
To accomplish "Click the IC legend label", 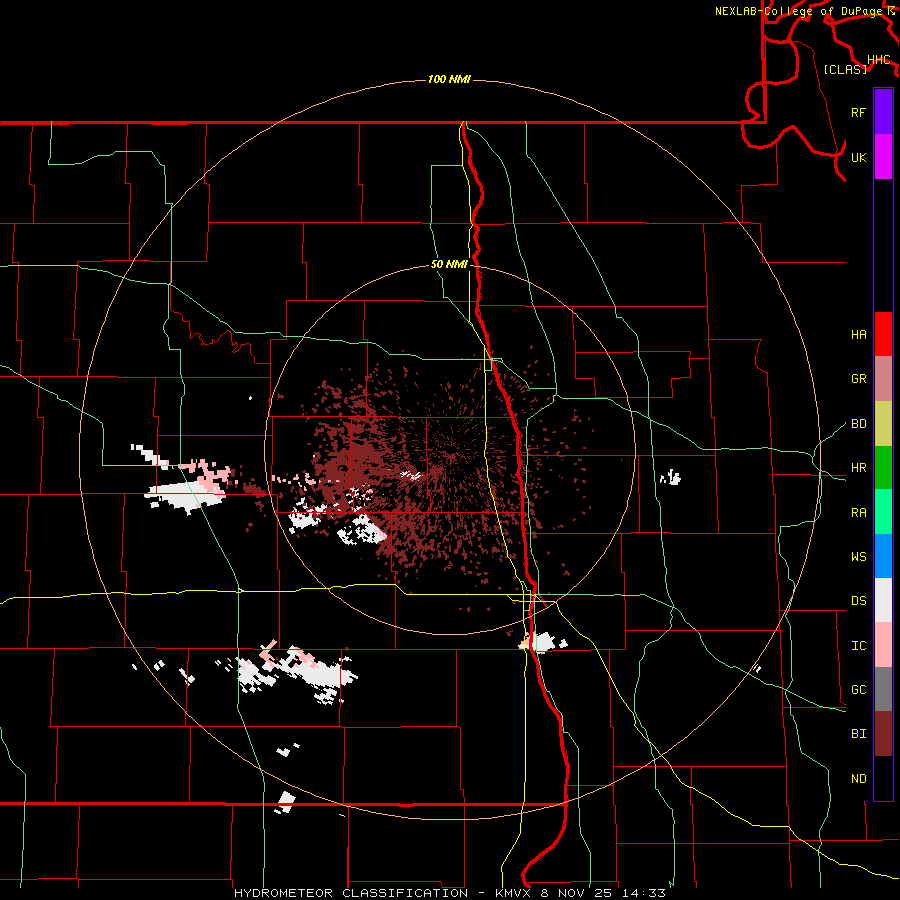I will (858, 646).
